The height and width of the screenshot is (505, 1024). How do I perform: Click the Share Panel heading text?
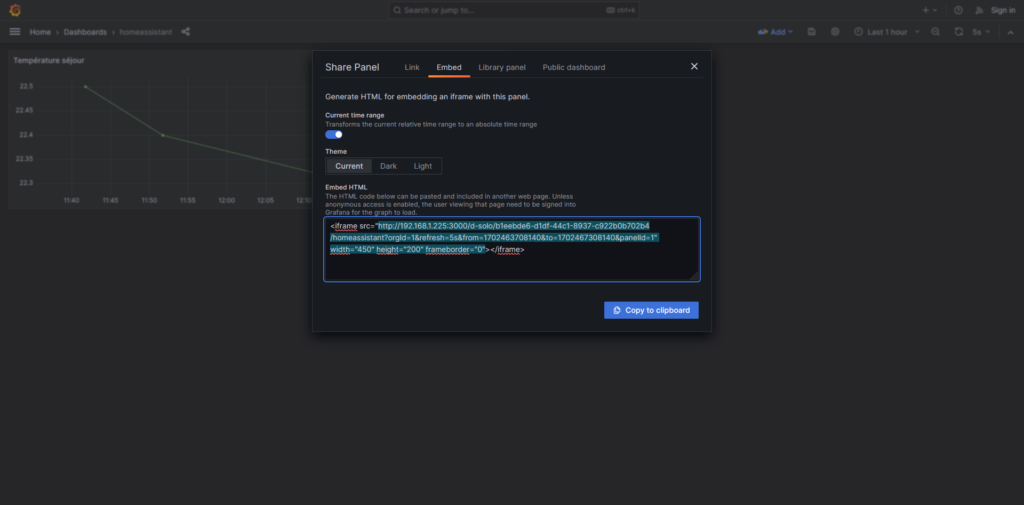click(352, 67)
